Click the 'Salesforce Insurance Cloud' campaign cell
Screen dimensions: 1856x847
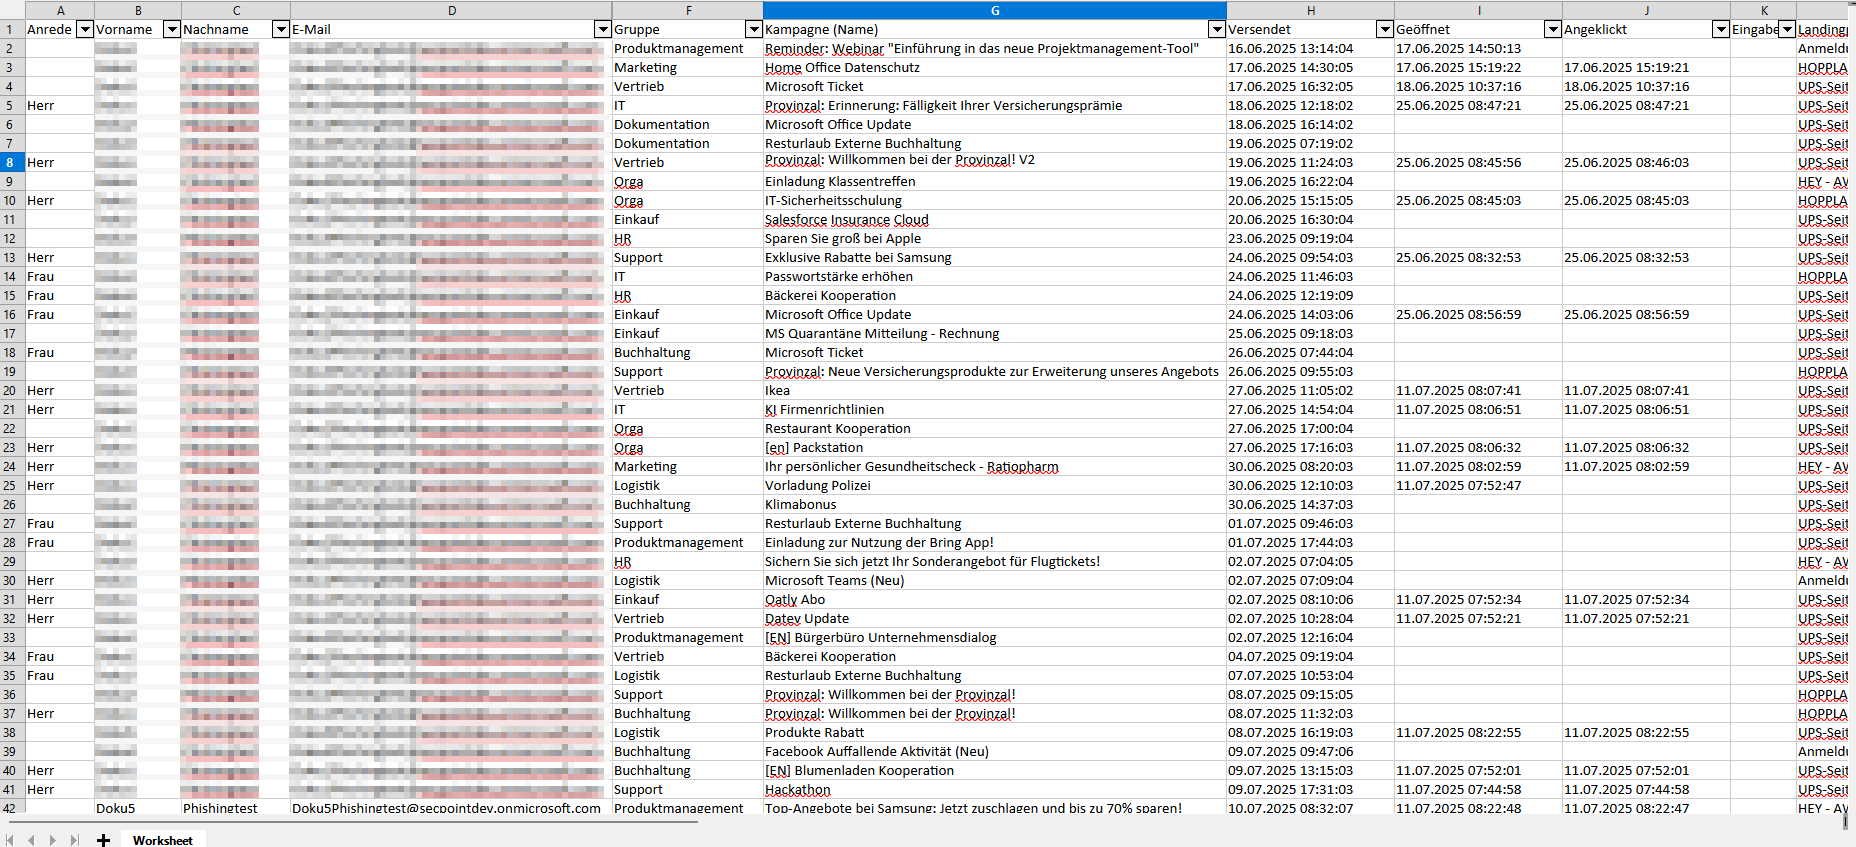(x=847, y=220)
